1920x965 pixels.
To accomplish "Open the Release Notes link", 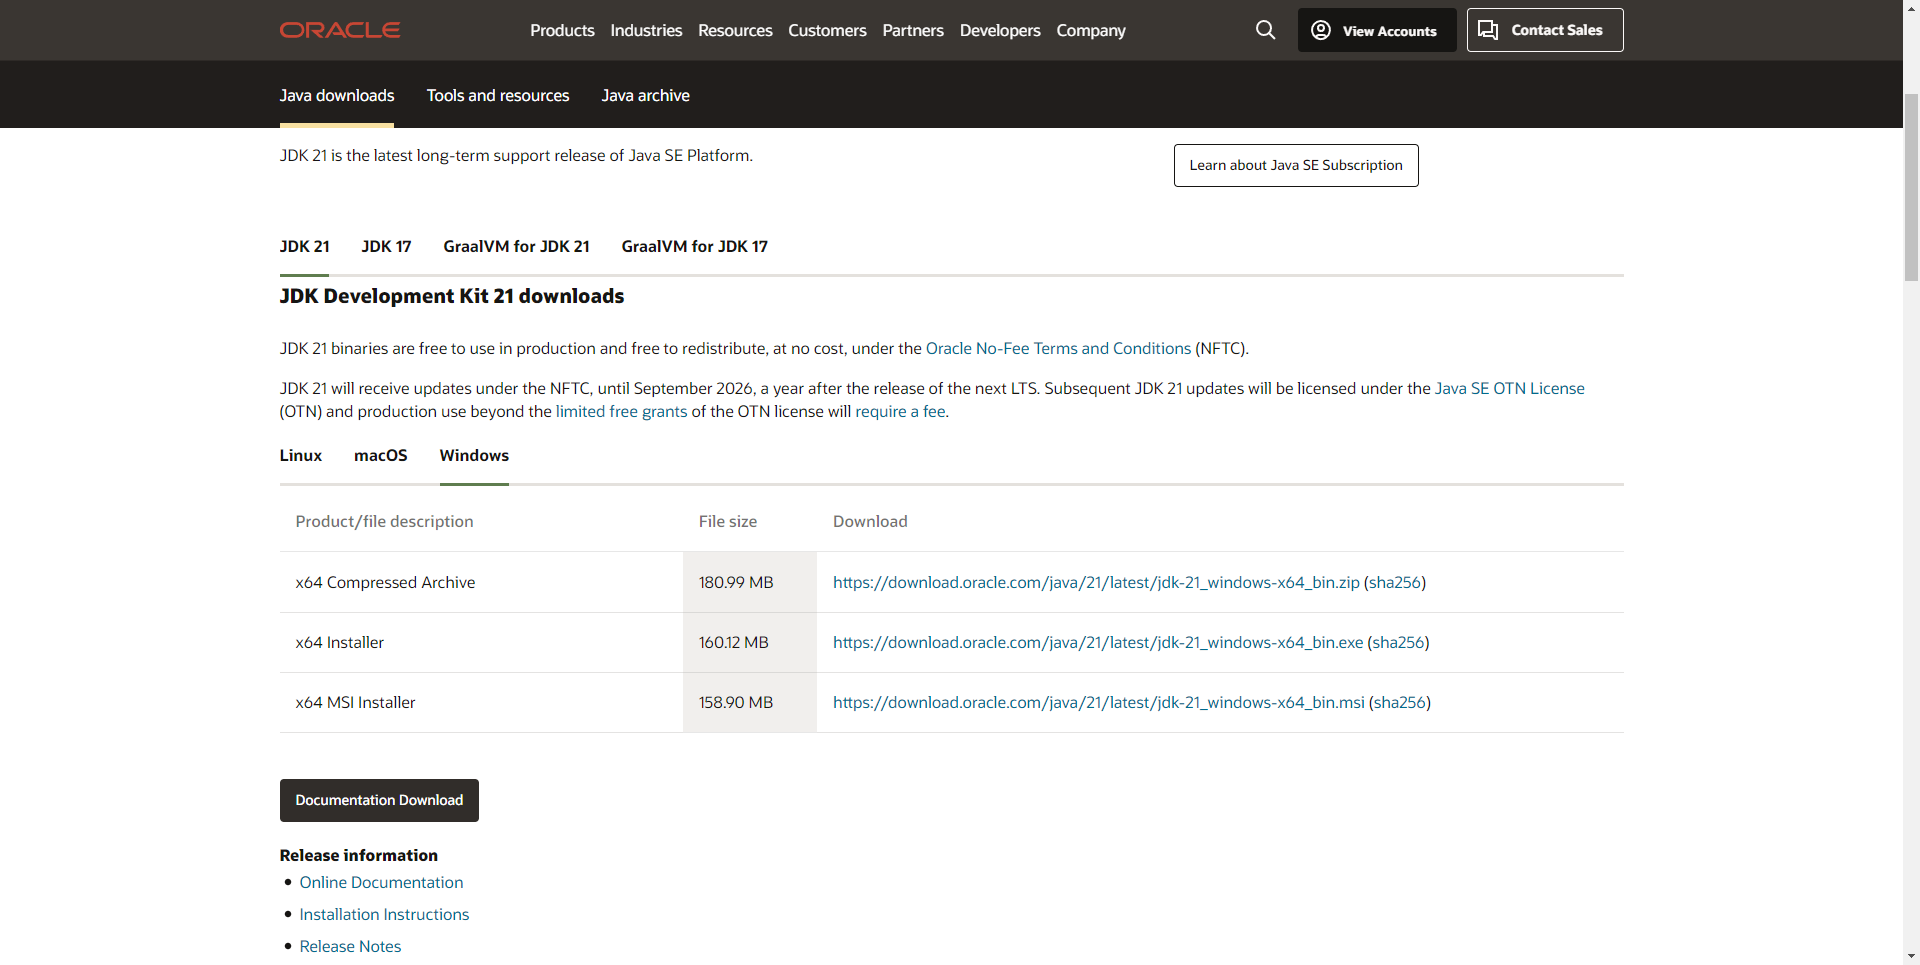I will (x=350, y=946).
